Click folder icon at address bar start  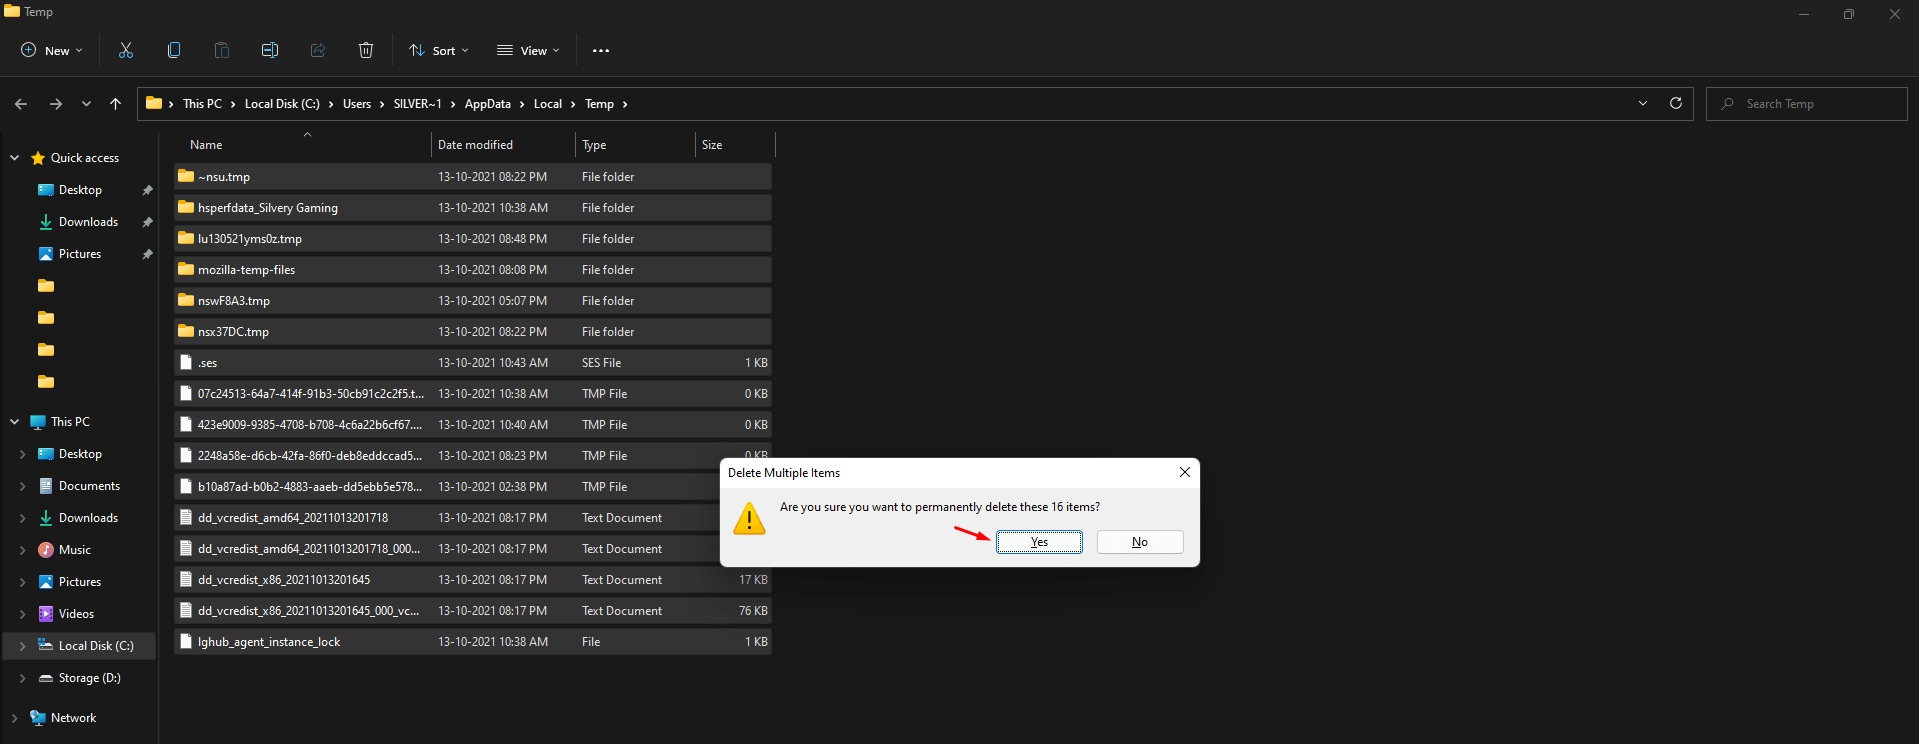point(154,103)
